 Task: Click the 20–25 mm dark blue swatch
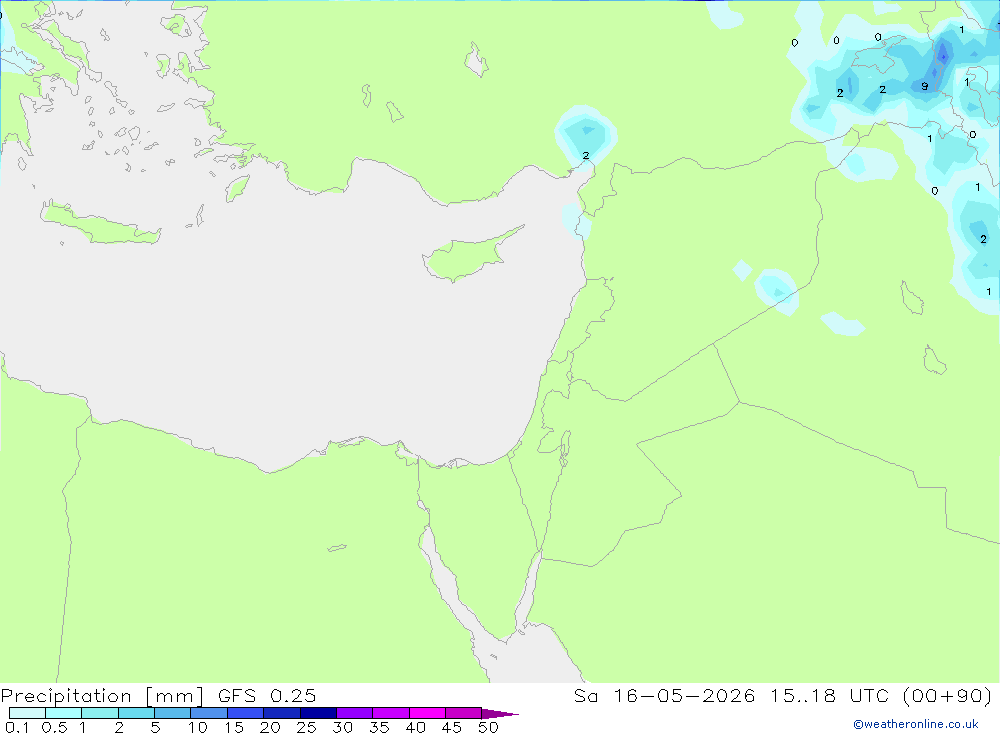[x=281, y=713]
